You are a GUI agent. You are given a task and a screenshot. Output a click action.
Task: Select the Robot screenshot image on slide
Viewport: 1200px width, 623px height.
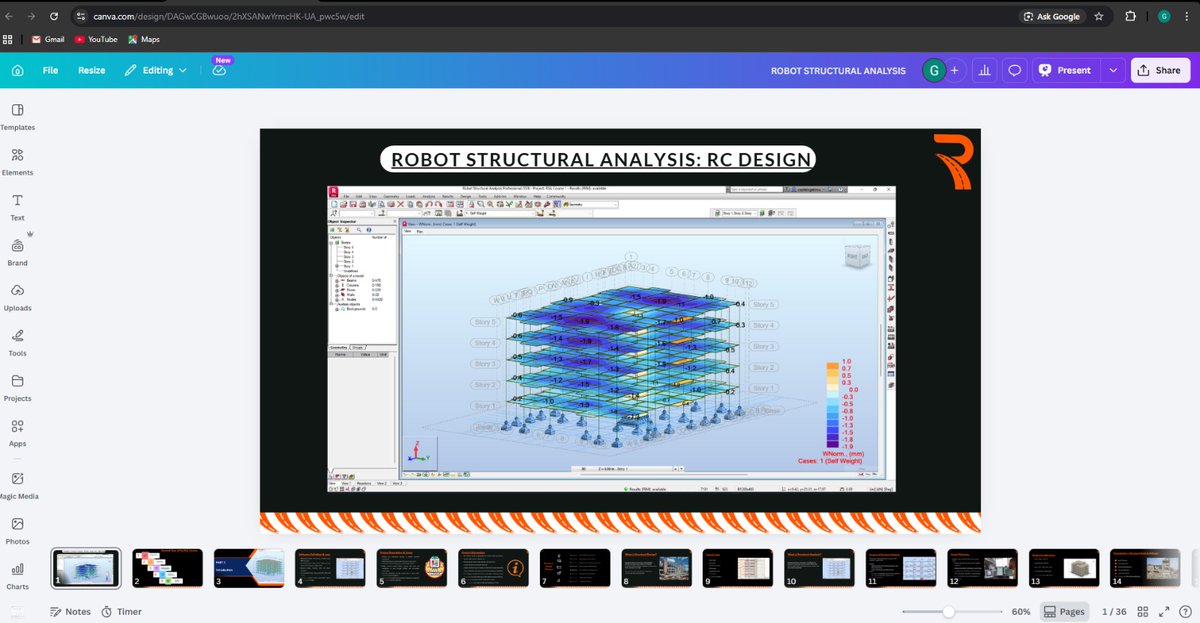pos(611,338)
